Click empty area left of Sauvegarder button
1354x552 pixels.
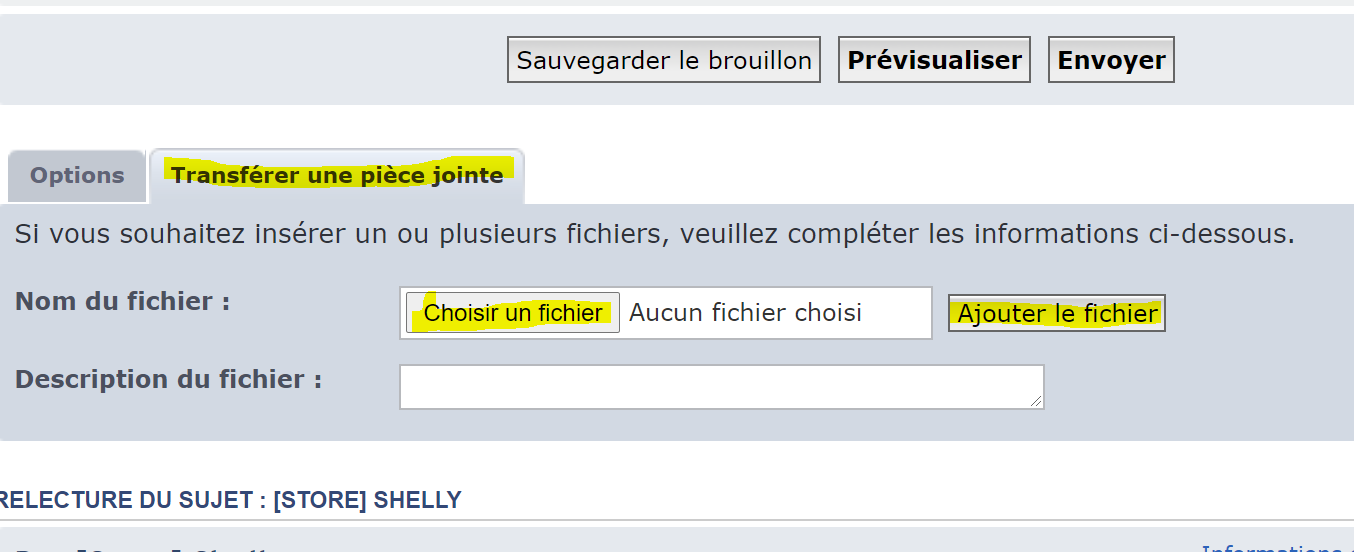tap(250, 60)
